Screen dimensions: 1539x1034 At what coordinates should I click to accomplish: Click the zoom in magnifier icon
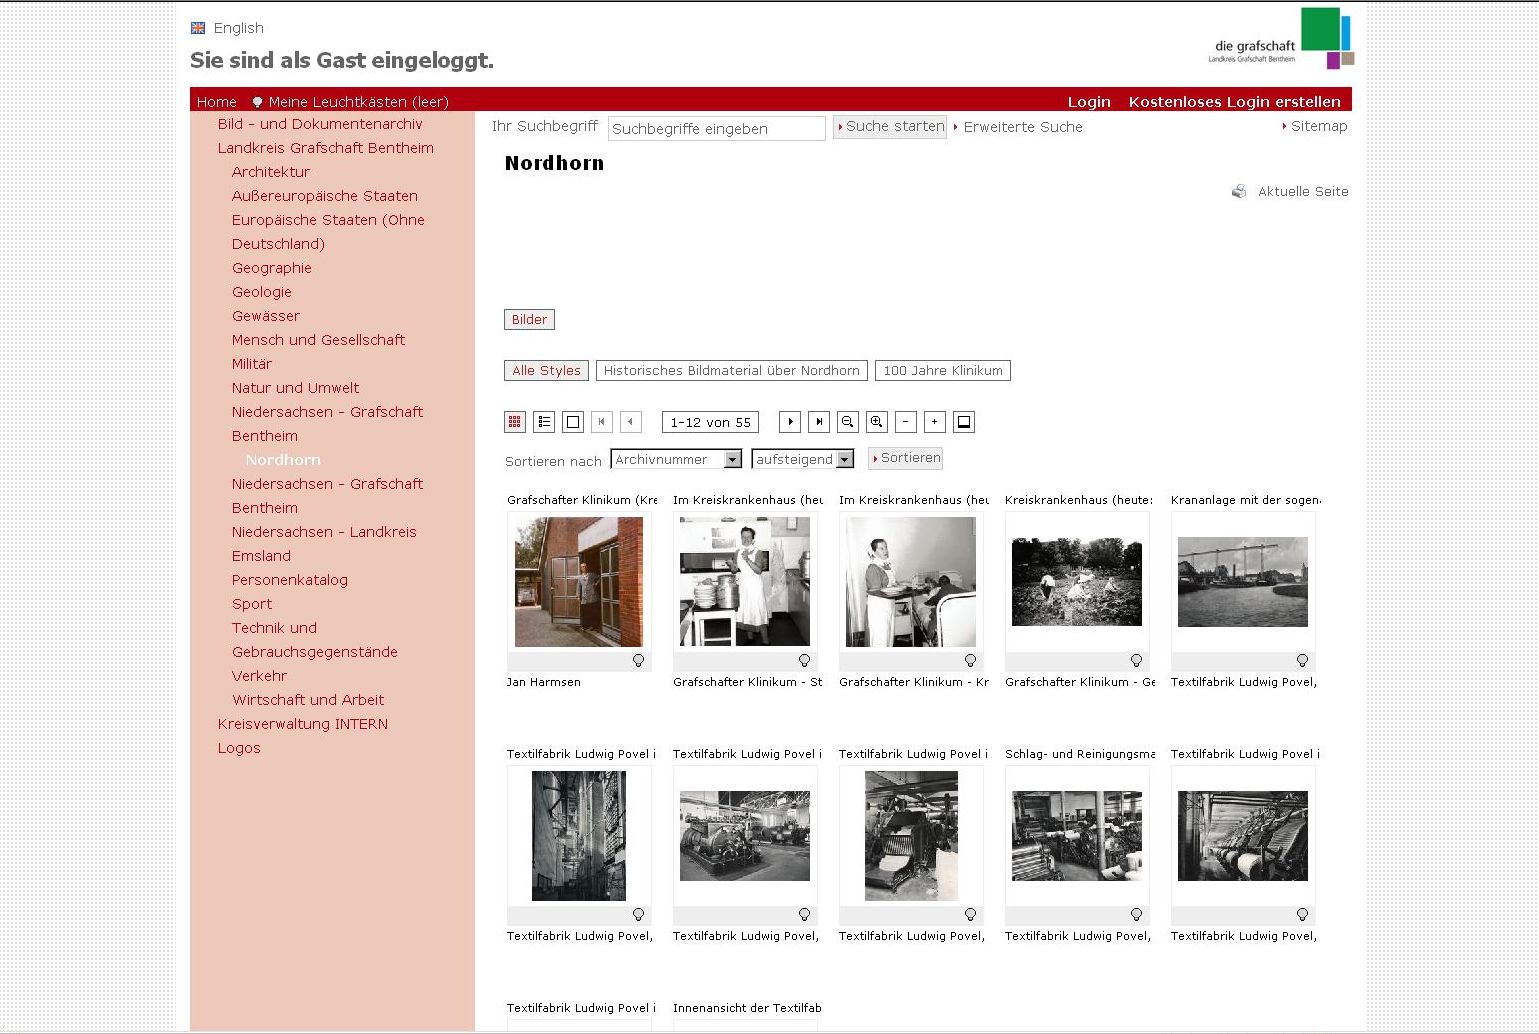pyautogui.click(x=877, y=422)
